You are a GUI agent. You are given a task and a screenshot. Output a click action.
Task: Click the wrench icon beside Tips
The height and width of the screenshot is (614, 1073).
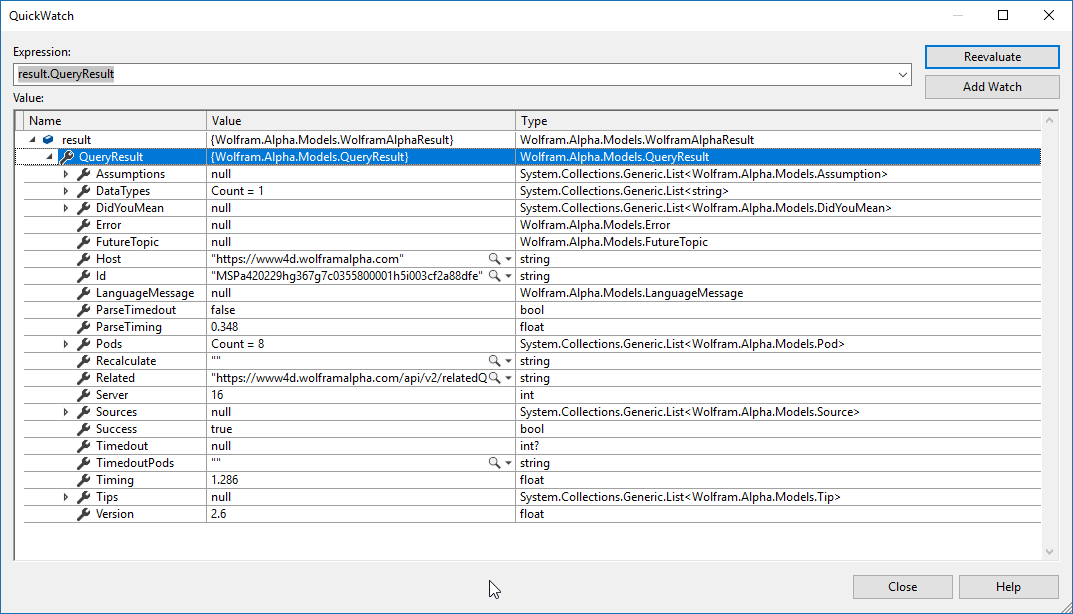click(x=83, y=497)
